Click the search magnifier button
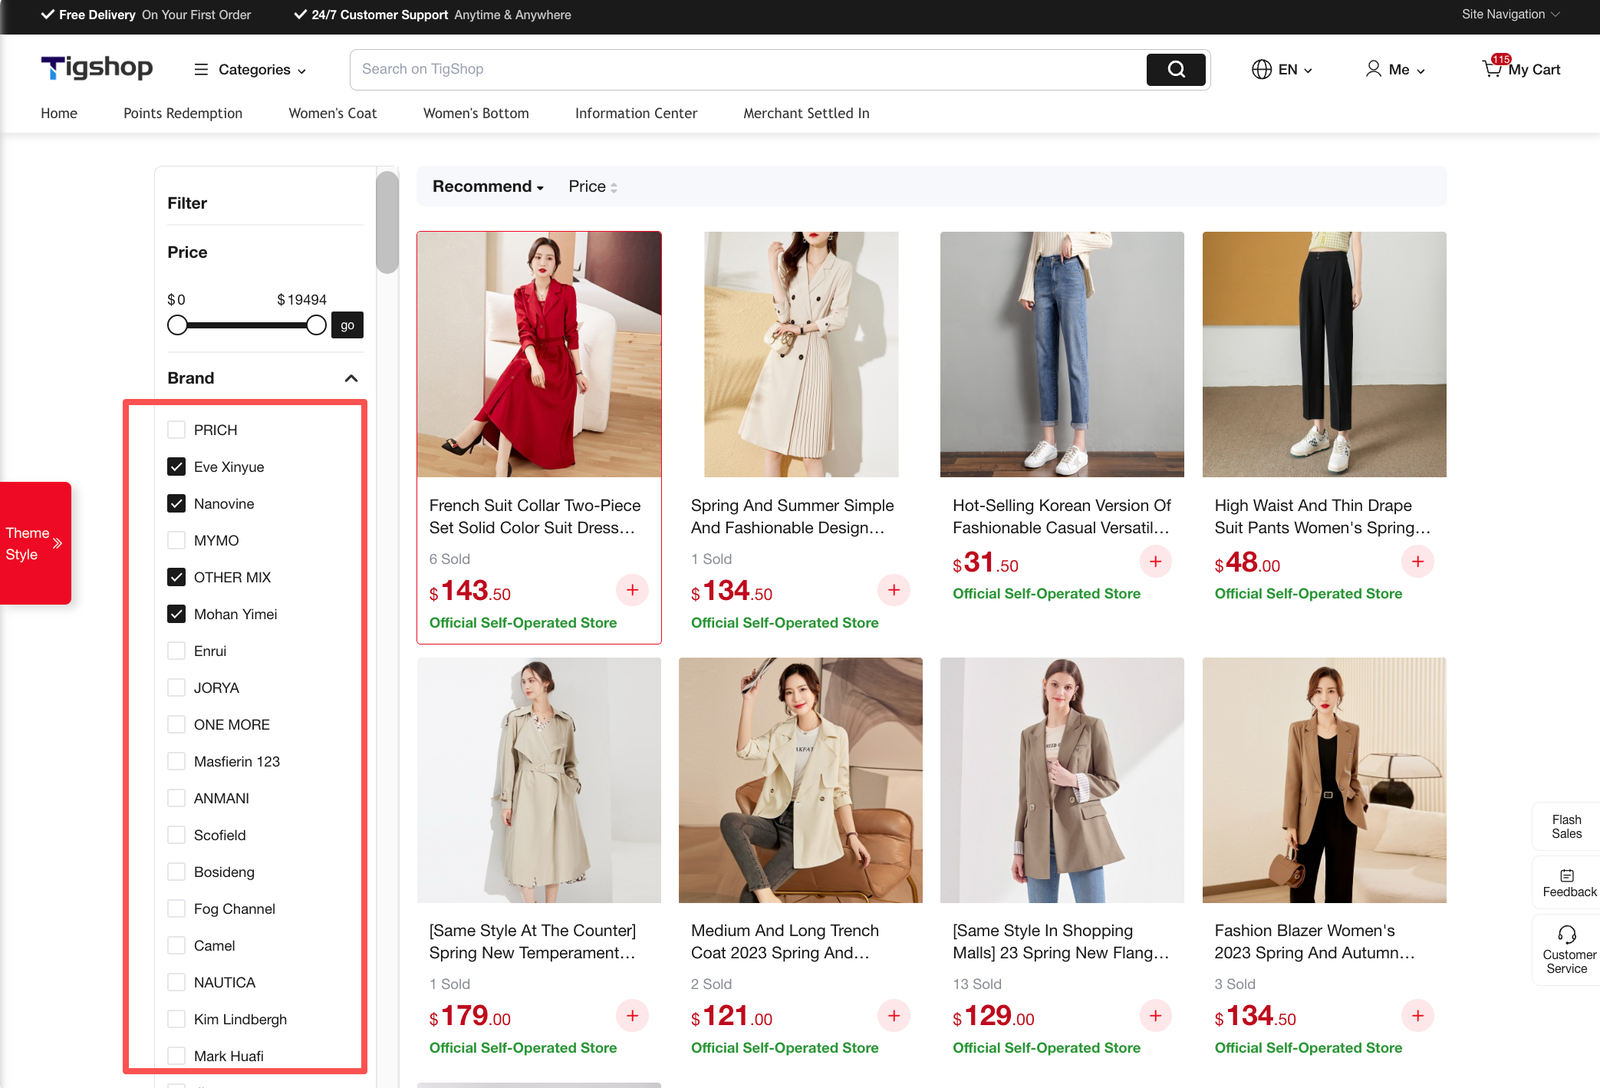The image size is (1600, 1088). click(x=1175, y=69)
